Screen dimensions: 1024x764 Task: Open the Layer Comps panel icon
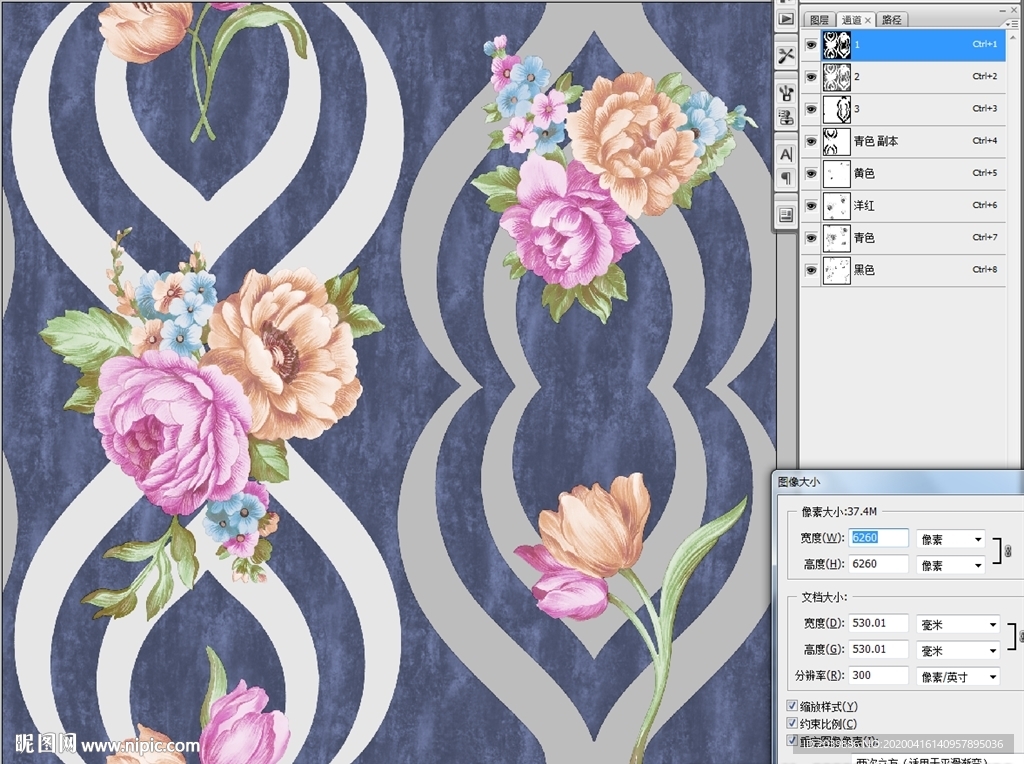[786, 214]
